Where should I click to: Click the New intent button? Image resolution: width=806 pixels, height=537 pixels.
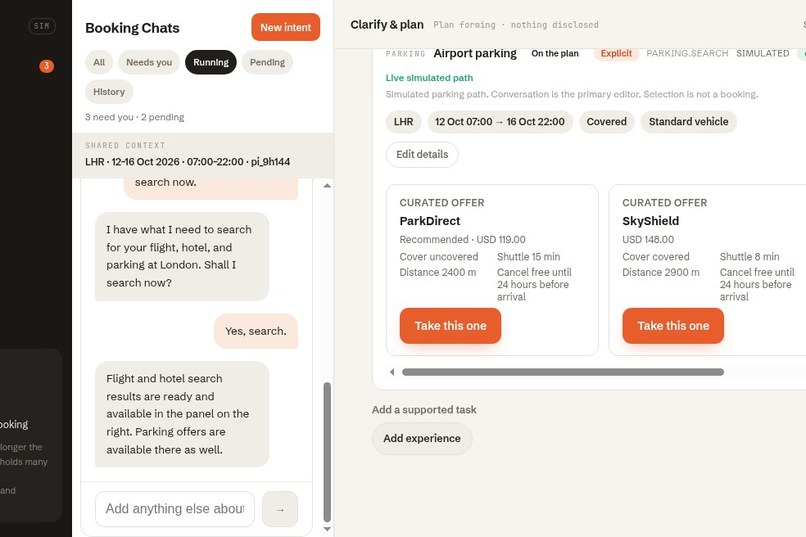click(285, 27)
